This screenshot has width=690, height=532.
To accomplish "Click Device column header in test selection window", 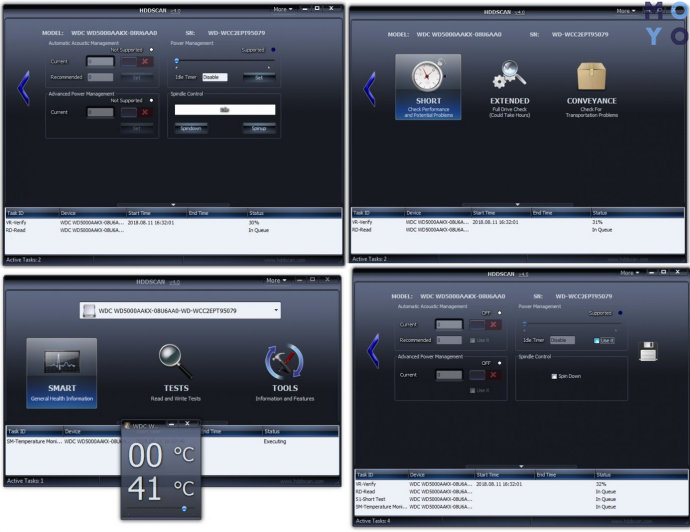I will (437, 213).
